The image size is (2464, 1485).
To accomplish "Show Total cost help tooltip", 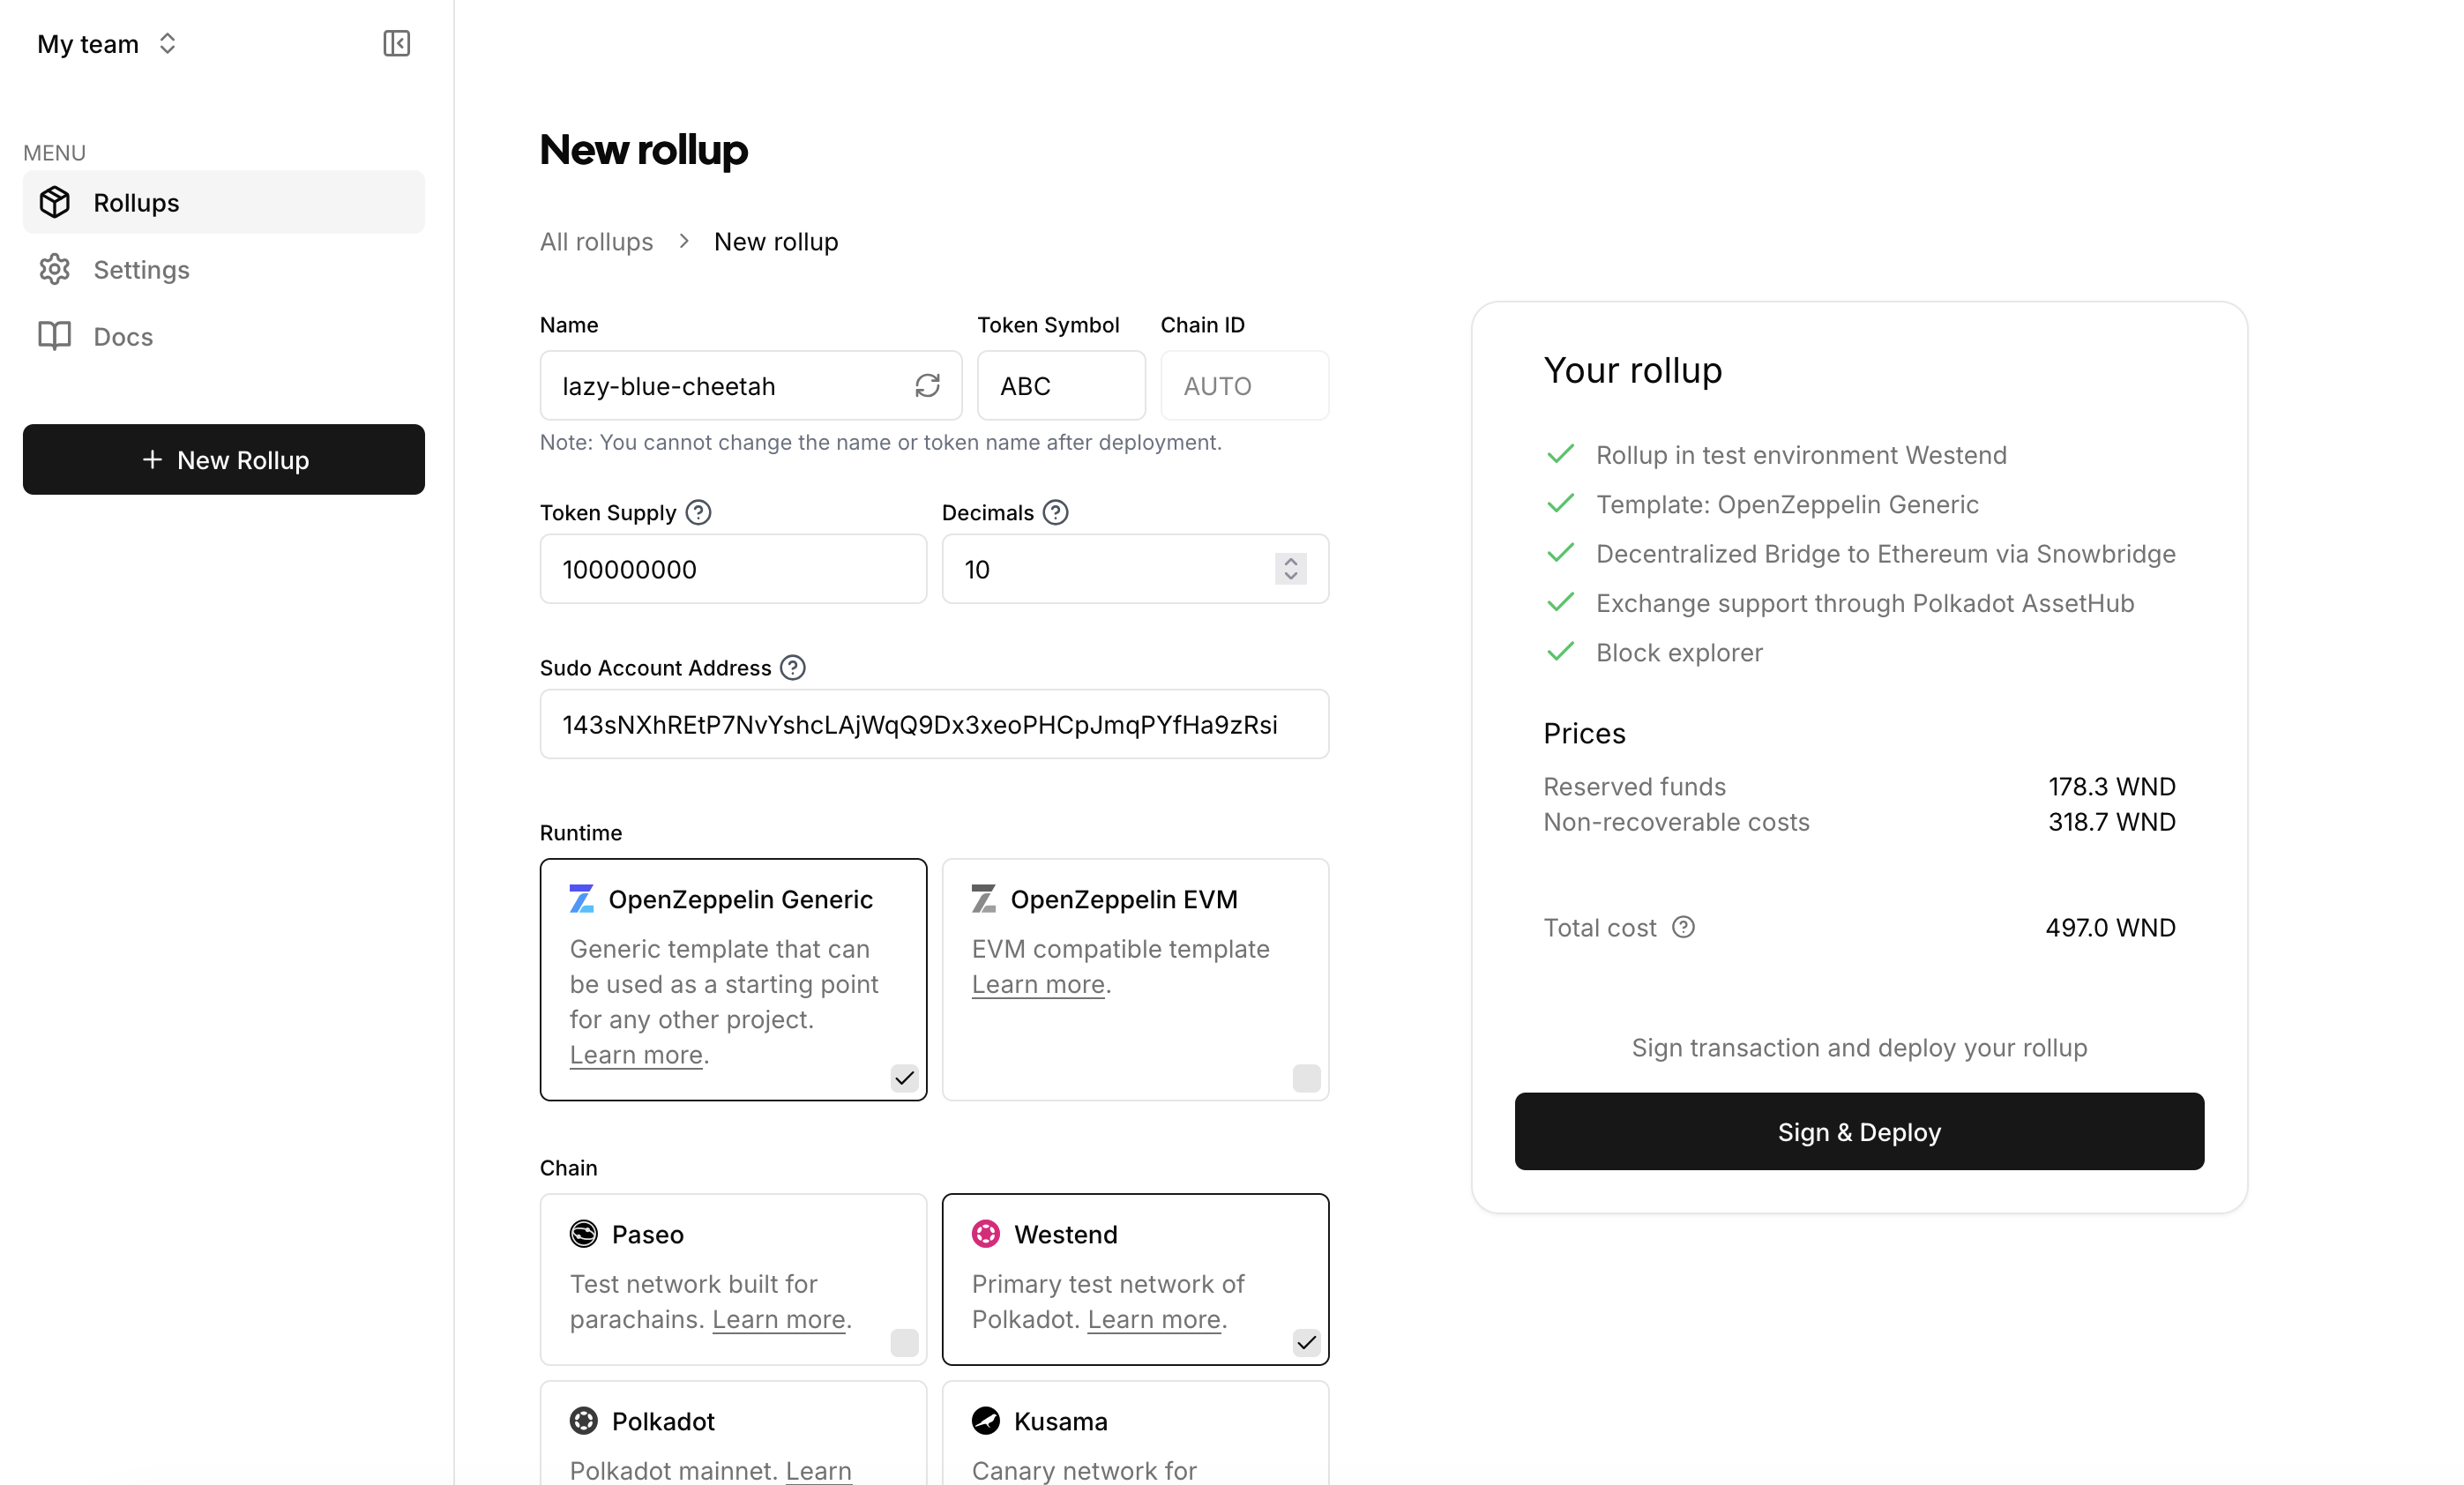I will pyautogui.click(x=1683, y=927).
